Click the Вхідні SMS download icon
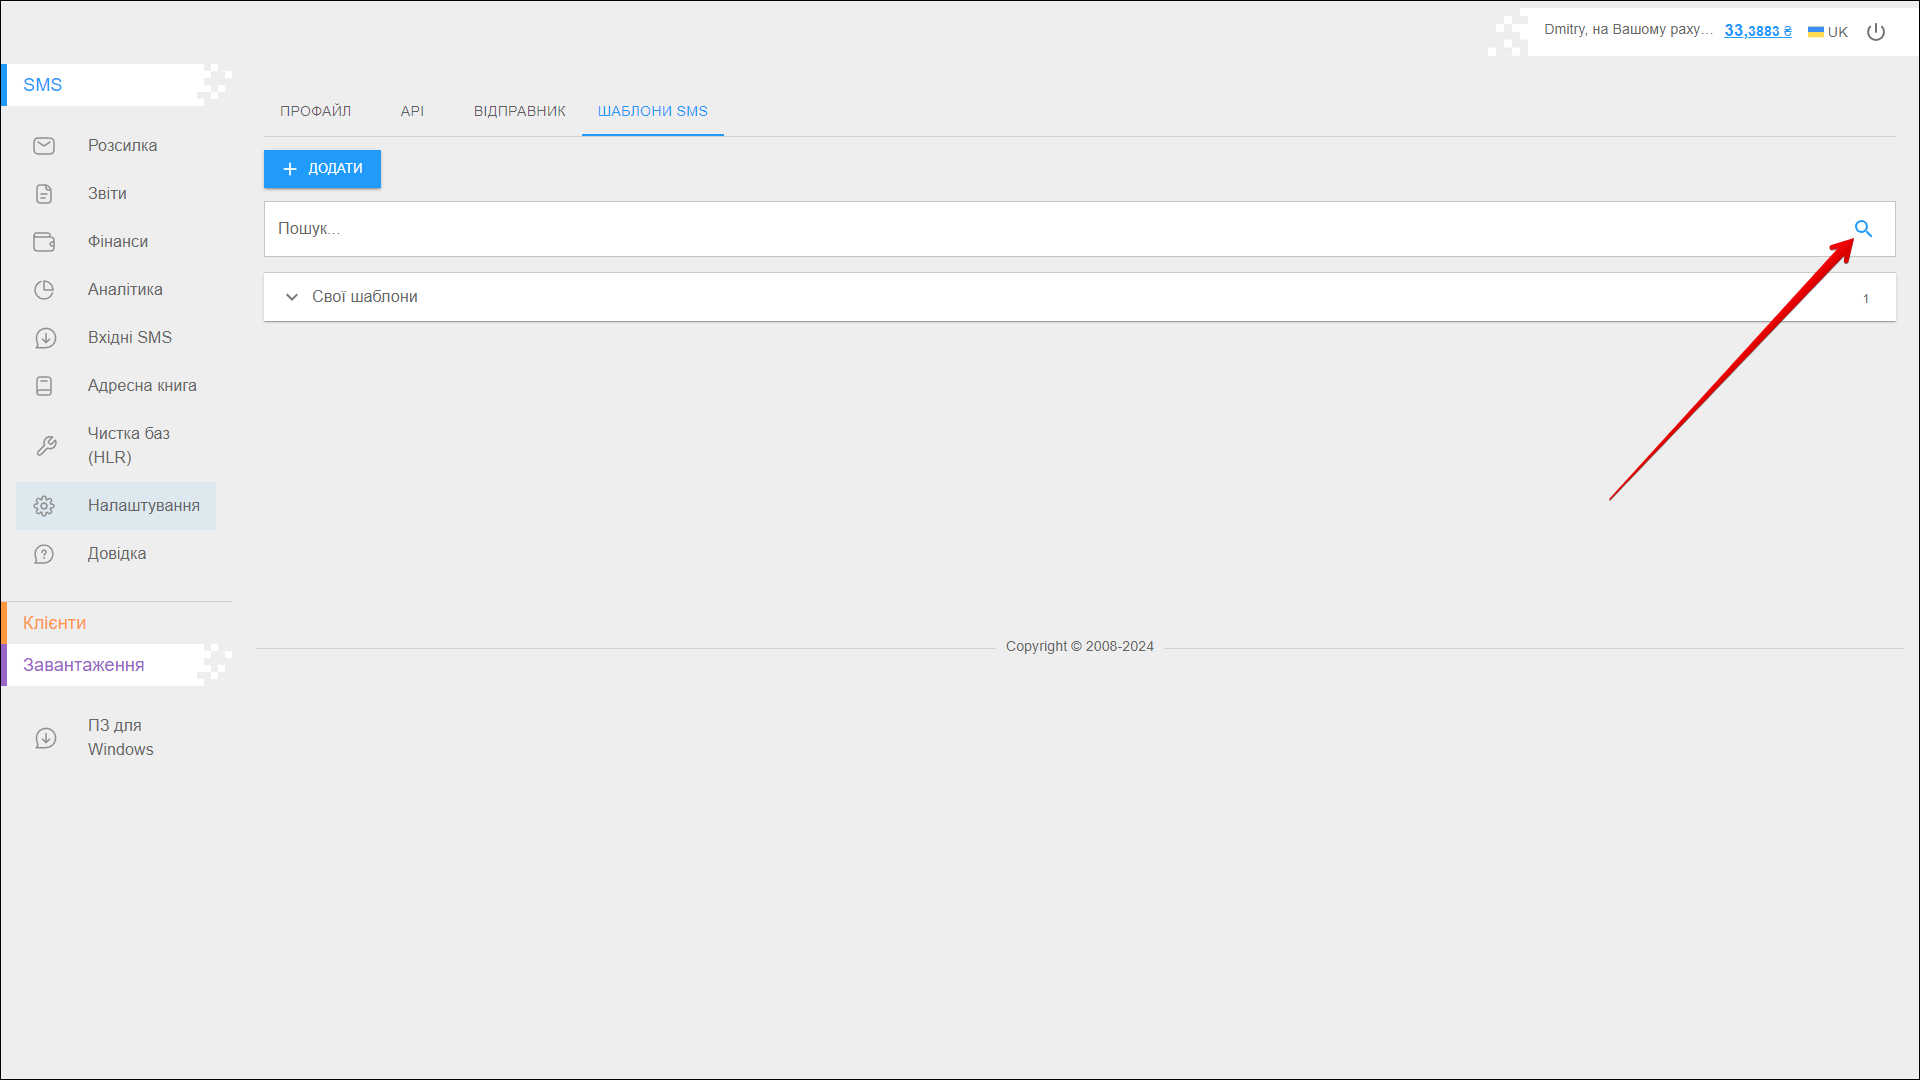This screenshot has width=1920, height=1080. pyautogui.click(x=44, y=338)
